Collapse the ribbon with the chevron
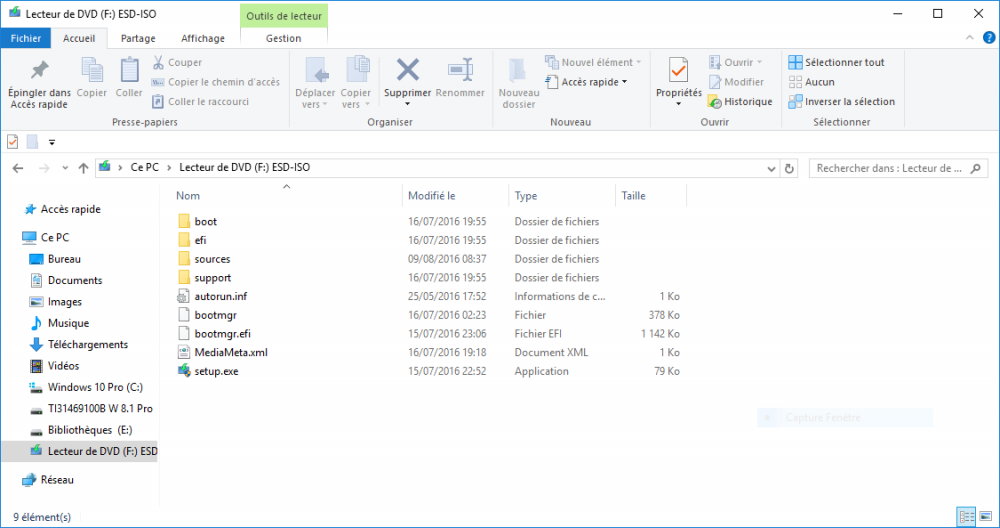The width and height of the screenshot is (1000, 528). tap(969, 38)
